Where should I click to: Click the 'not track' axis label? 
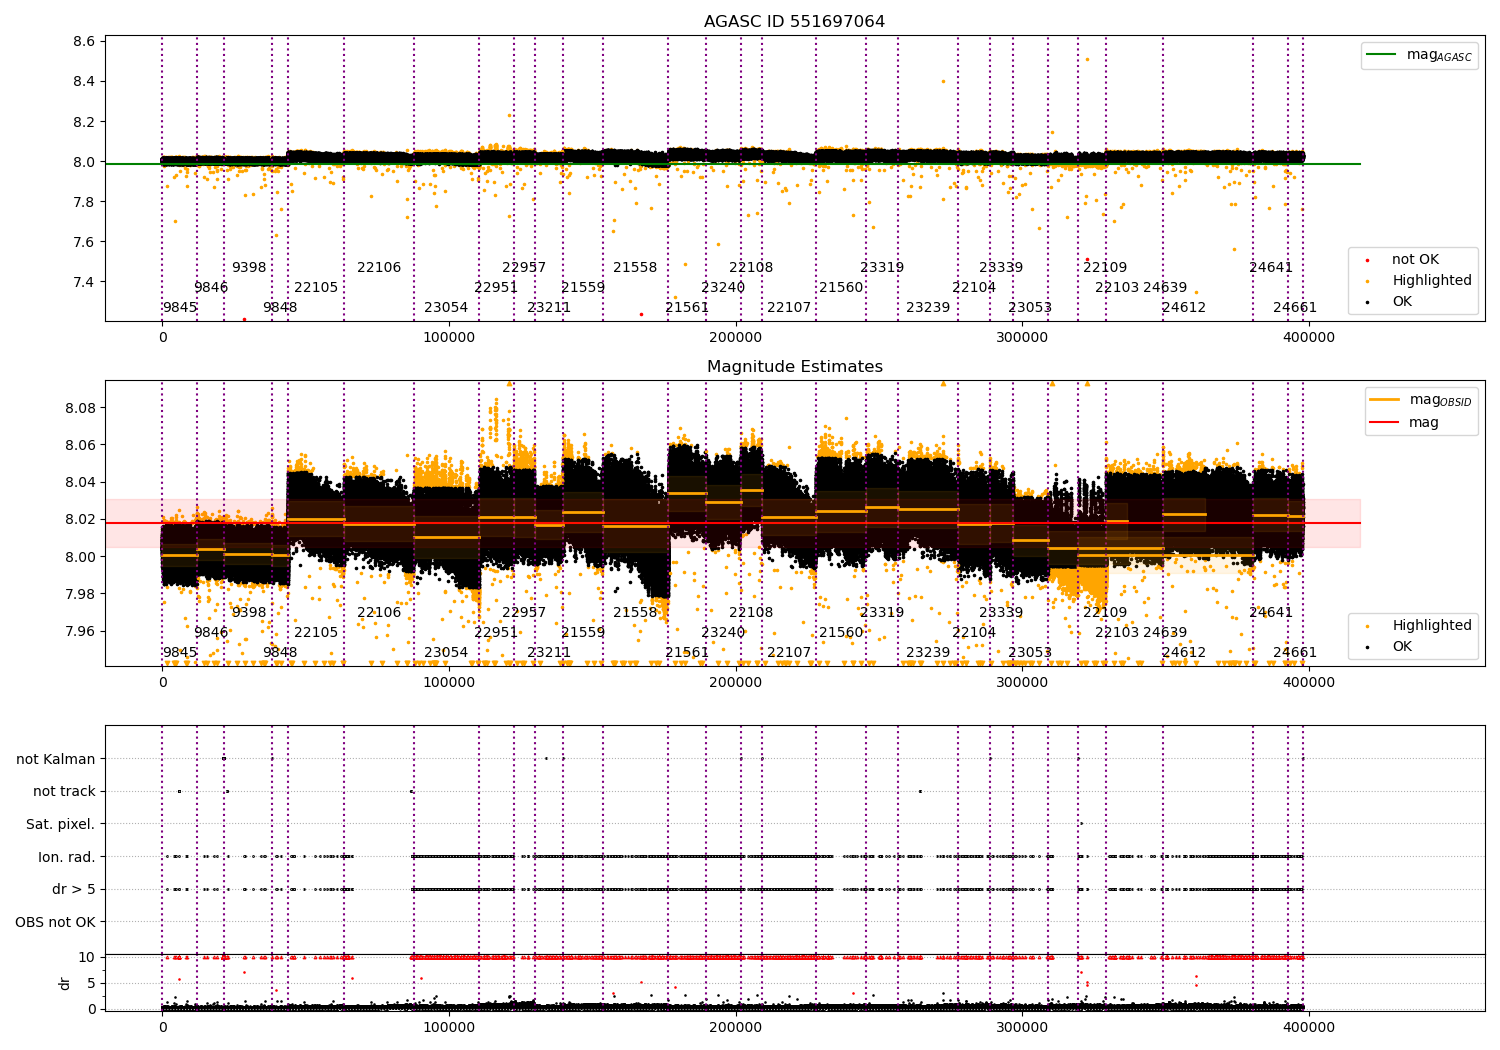point(64,791)
